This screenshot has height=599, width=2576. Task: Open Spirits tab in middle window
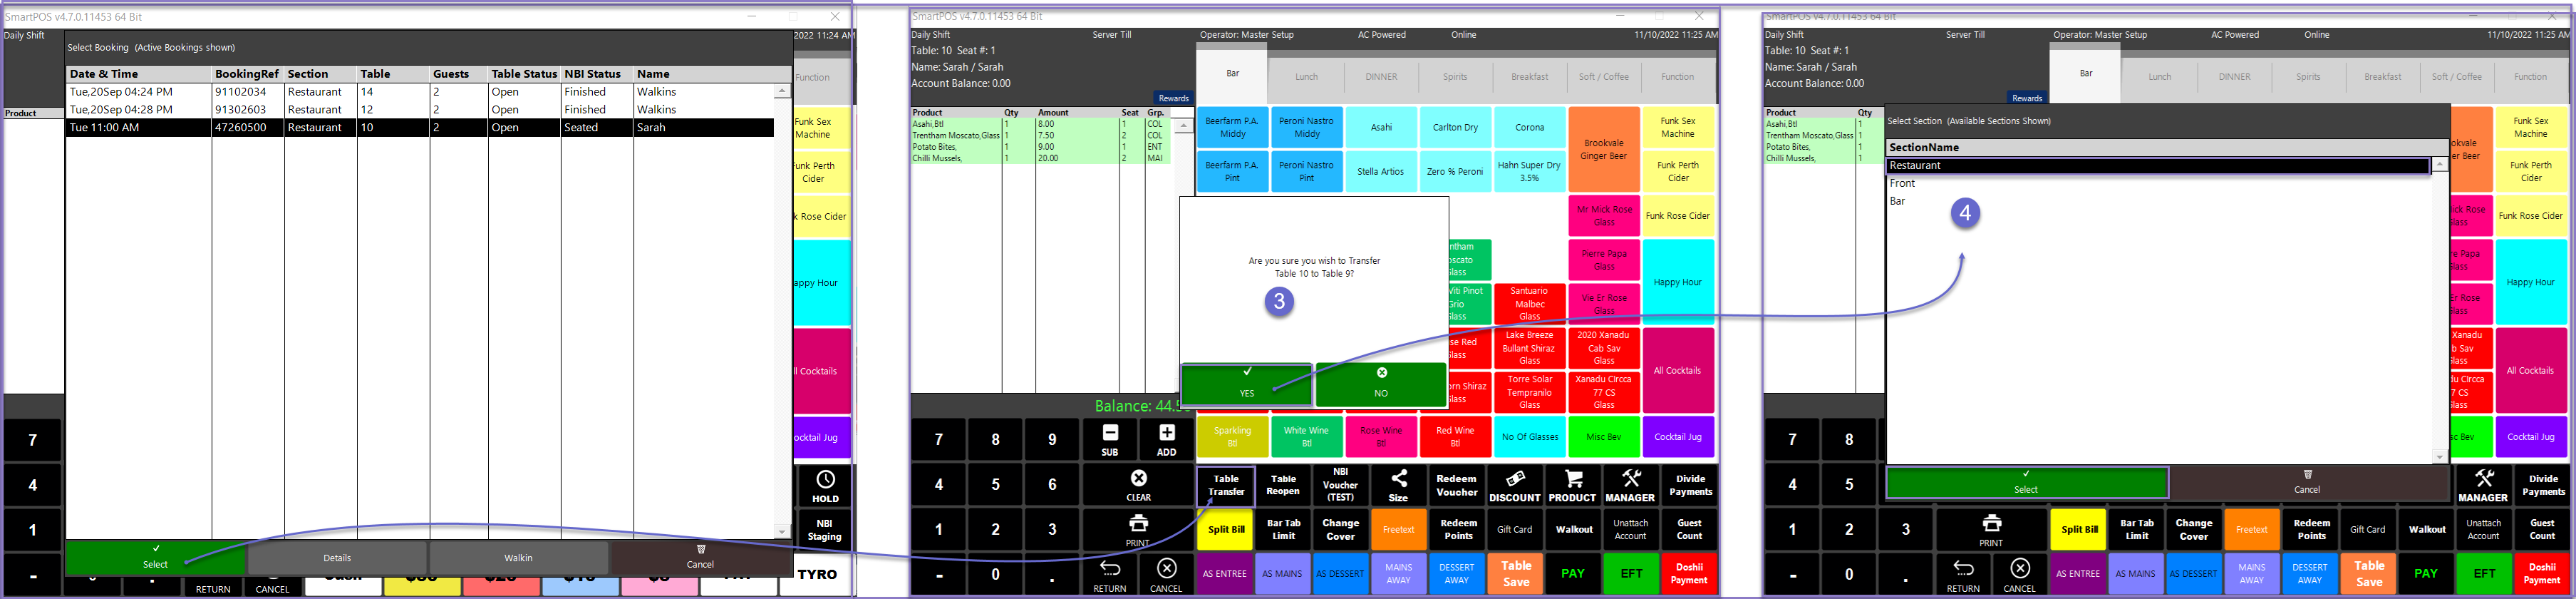1455,77
